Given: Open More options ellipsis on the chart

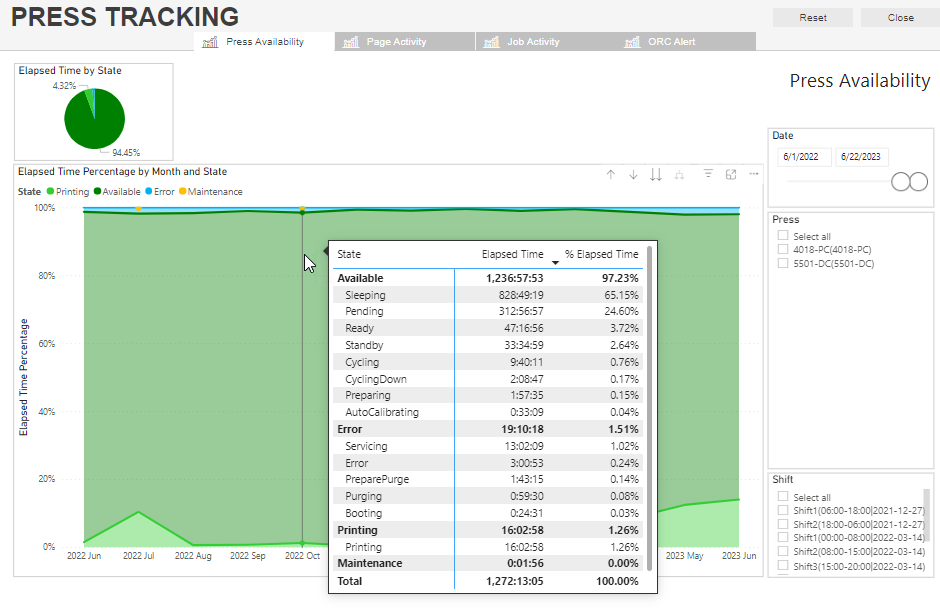Looking at the screenshot, I should tap(754, 174).
